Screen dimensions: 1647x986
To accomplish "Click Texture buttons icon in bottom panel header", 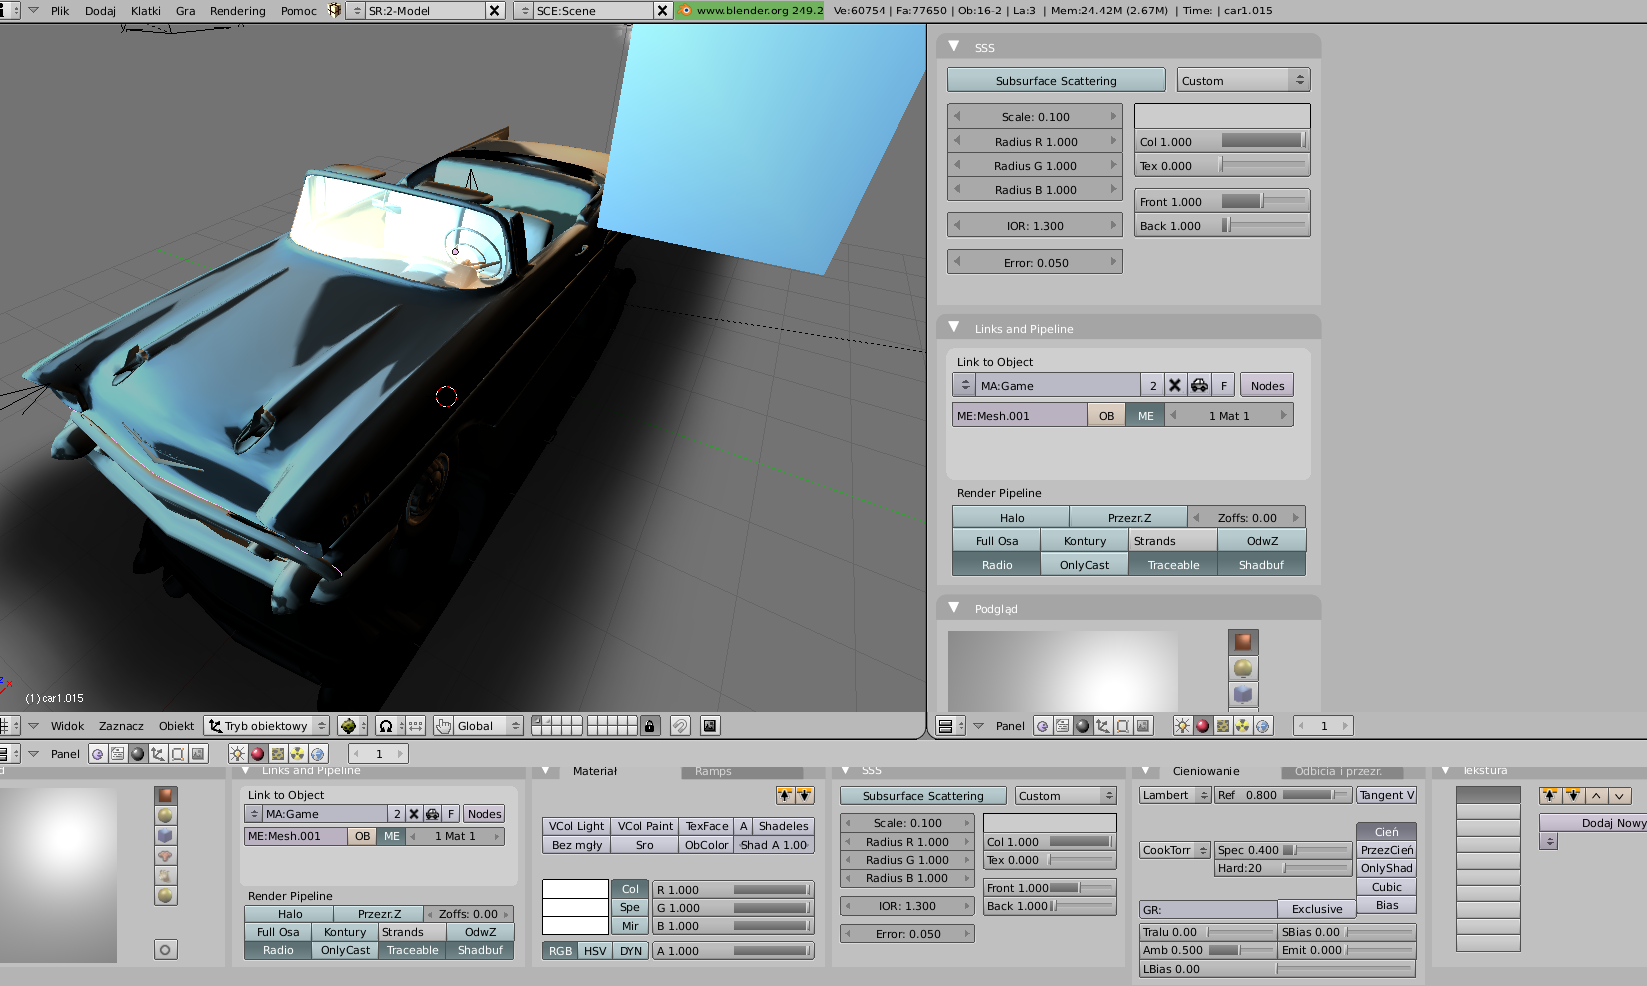I will pyautogui.click(x=278, y=754).
